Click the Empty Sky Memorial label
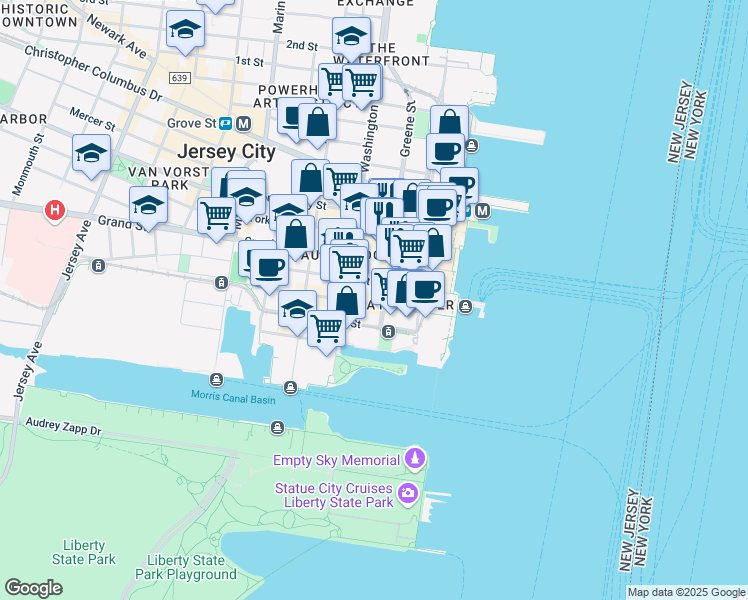 336,460
